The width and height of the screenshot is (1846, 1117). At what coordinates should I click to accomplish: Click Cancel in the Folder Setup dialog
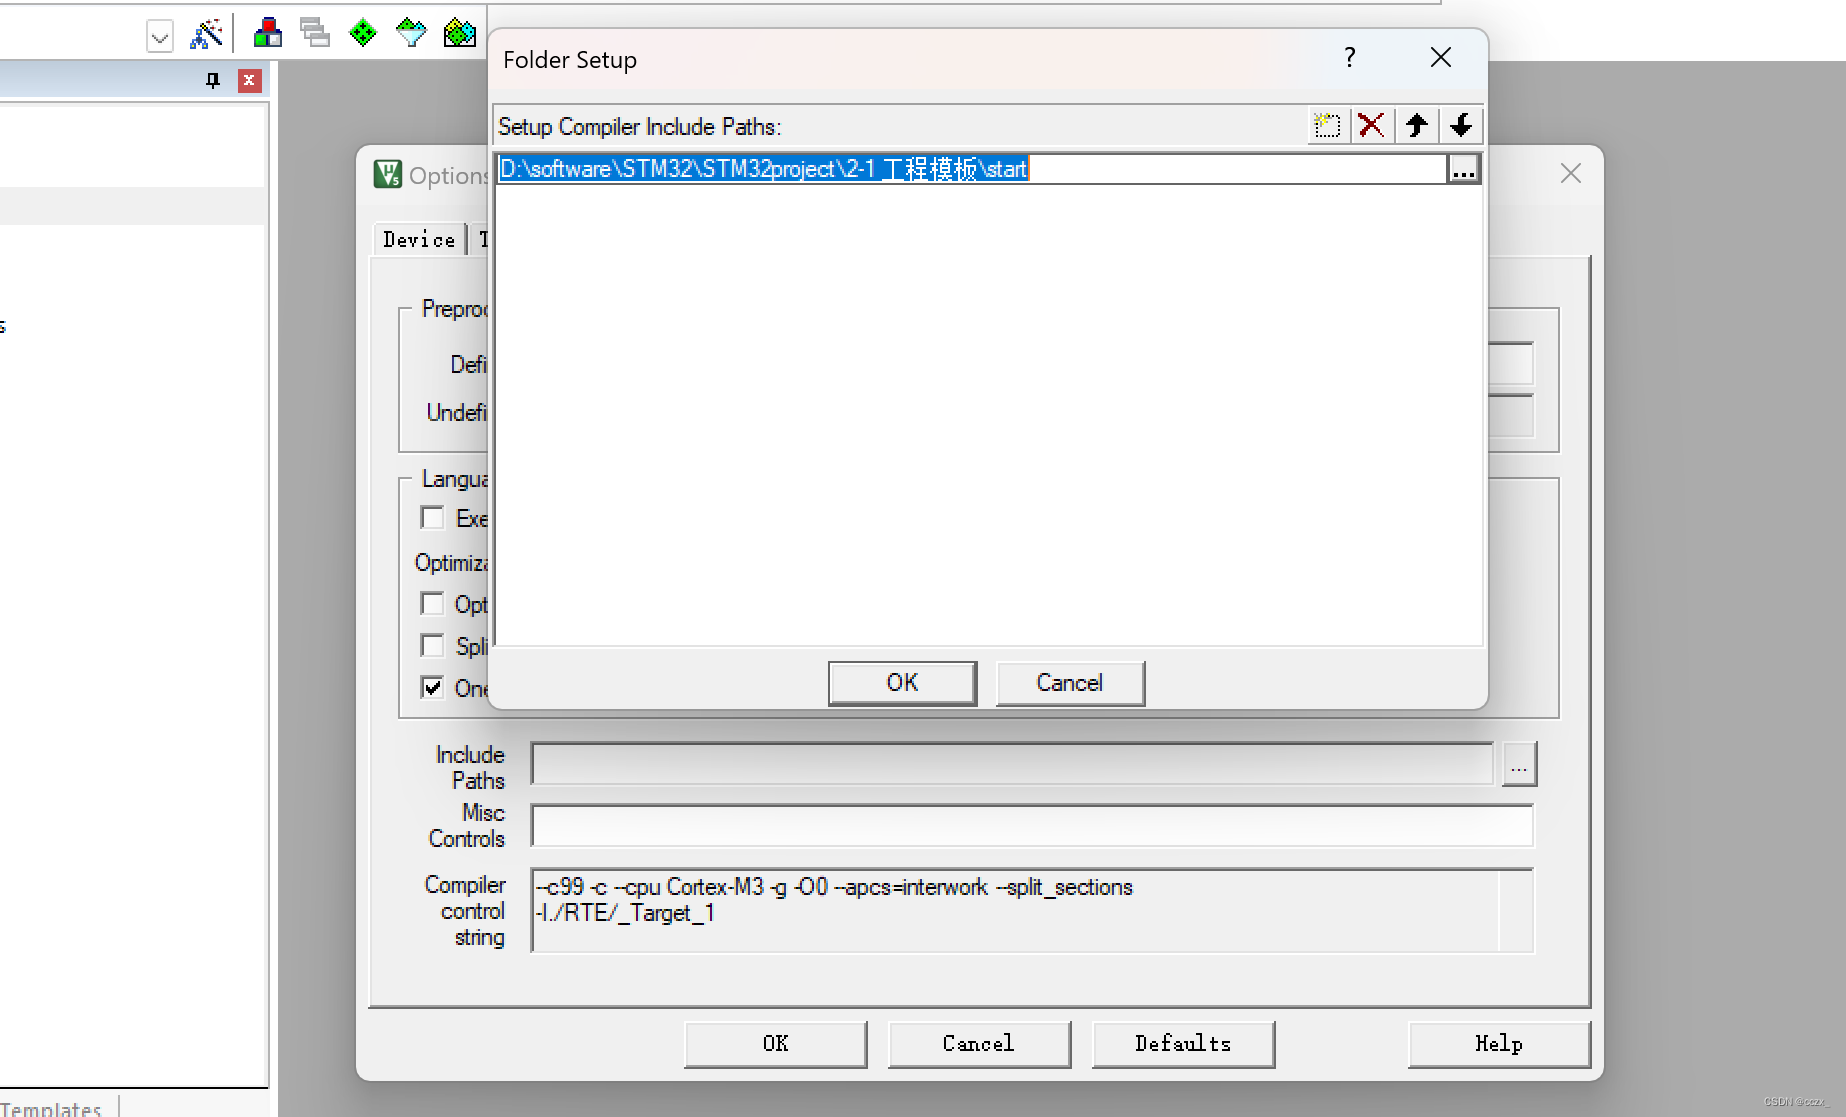(1070, 683)
